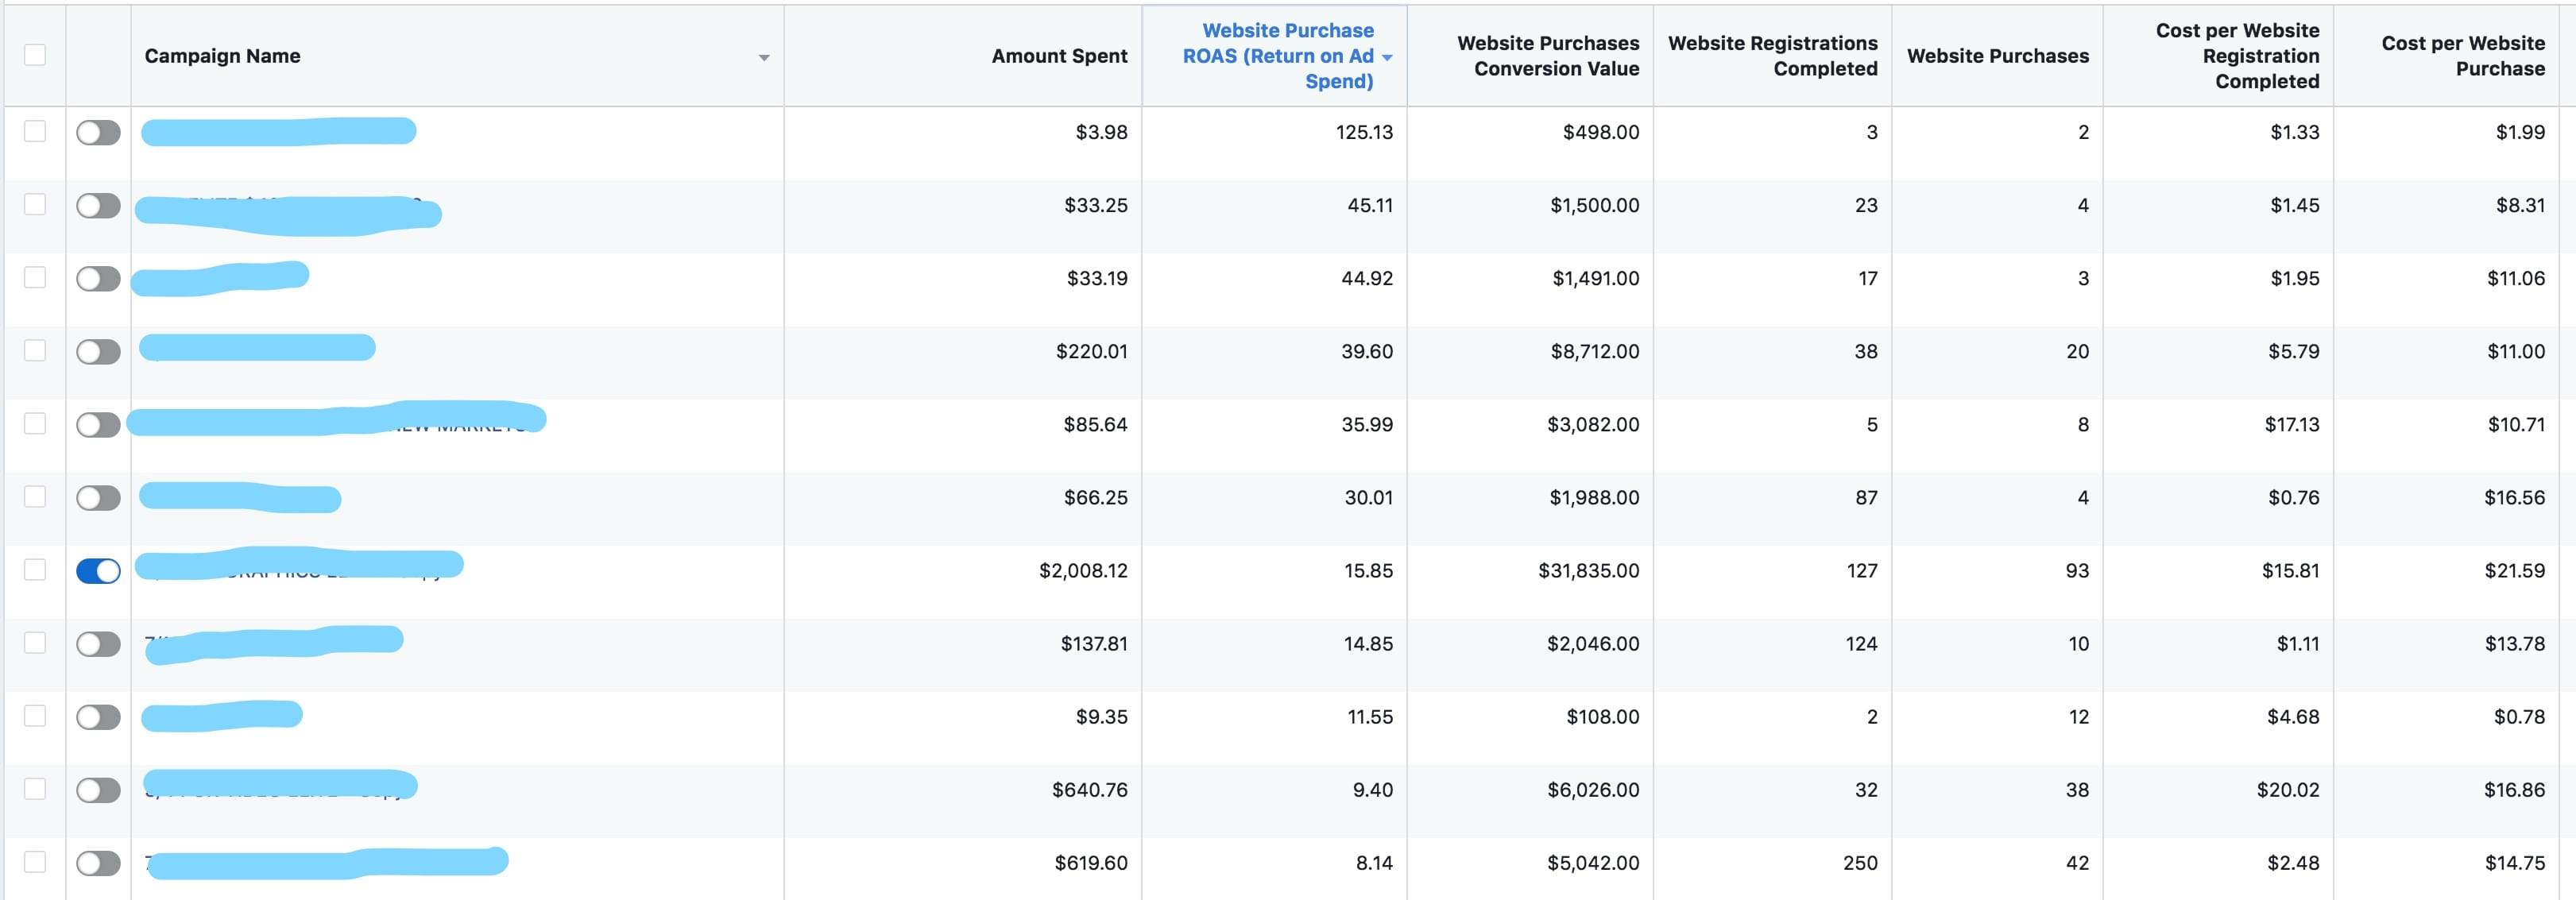The width and height of the screenshot is (2576, 900).
Task: Click the cost per registration $20.02
Action: (x=2288, y=790)
